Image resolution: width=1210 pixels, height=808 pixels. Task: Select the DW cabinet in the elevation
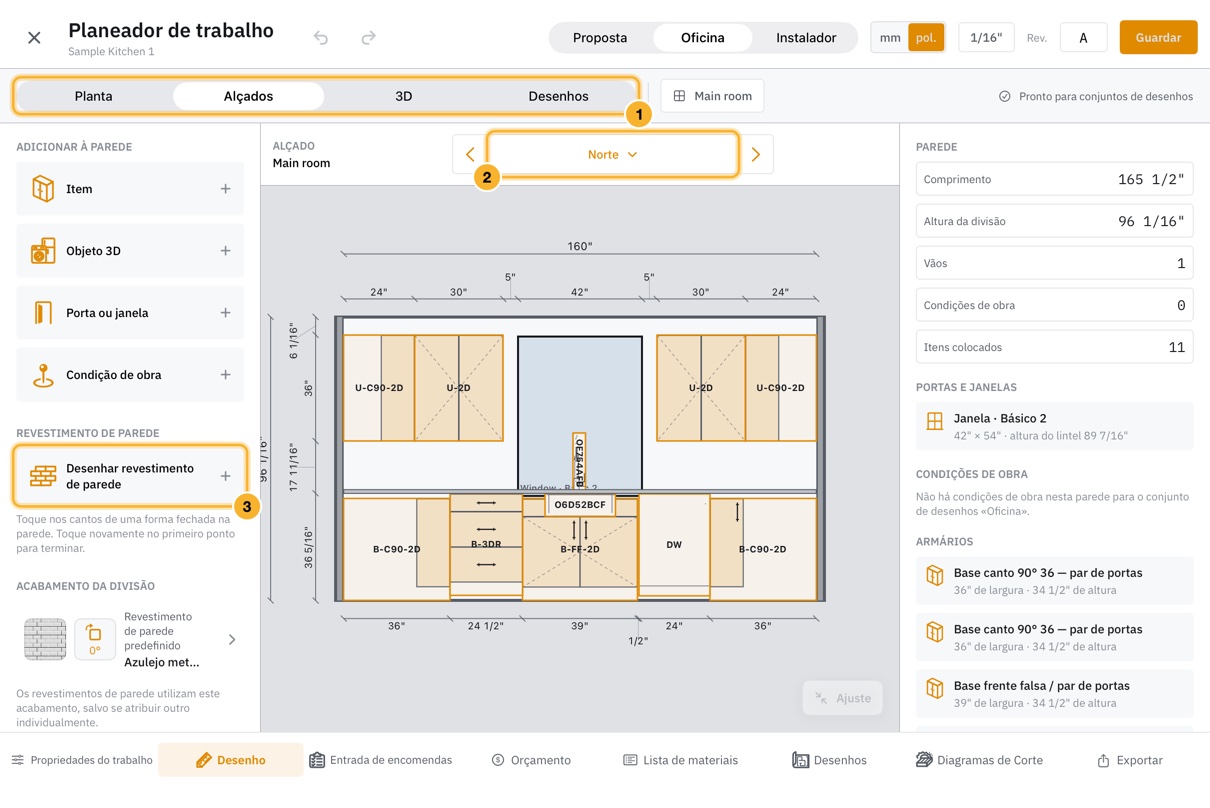point(674,545)
